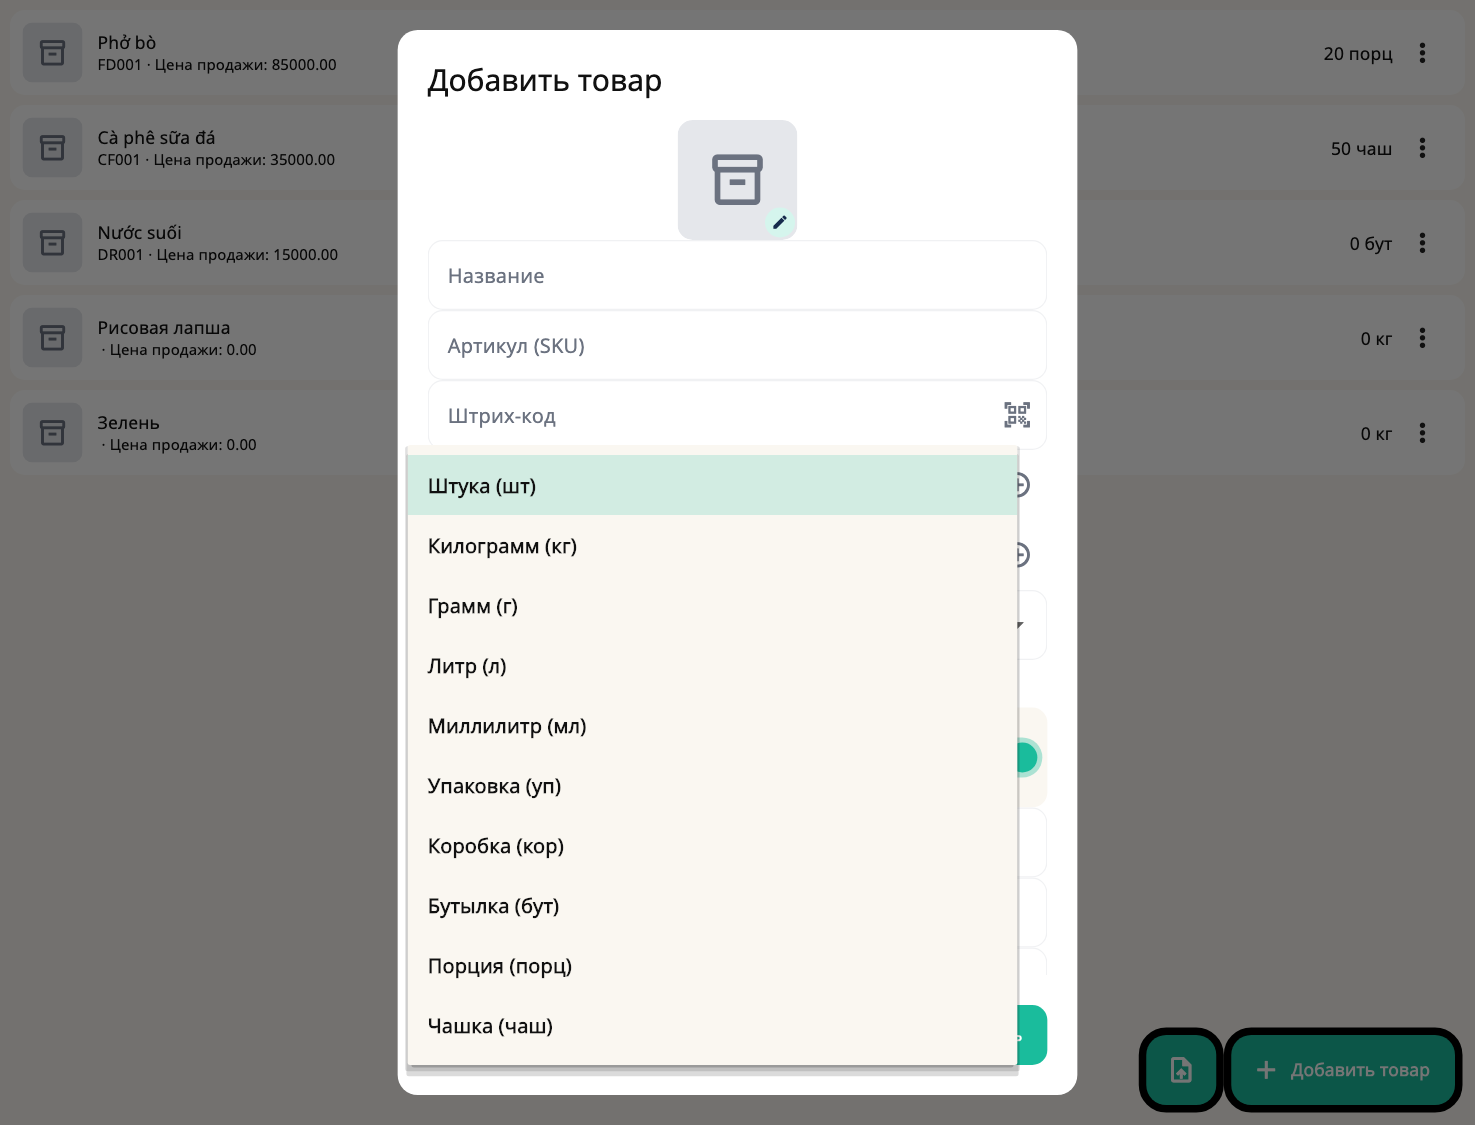Choose Порция (порц) unit
The width and height of the screenshot is (1475, 1125).
pos(712,965)
